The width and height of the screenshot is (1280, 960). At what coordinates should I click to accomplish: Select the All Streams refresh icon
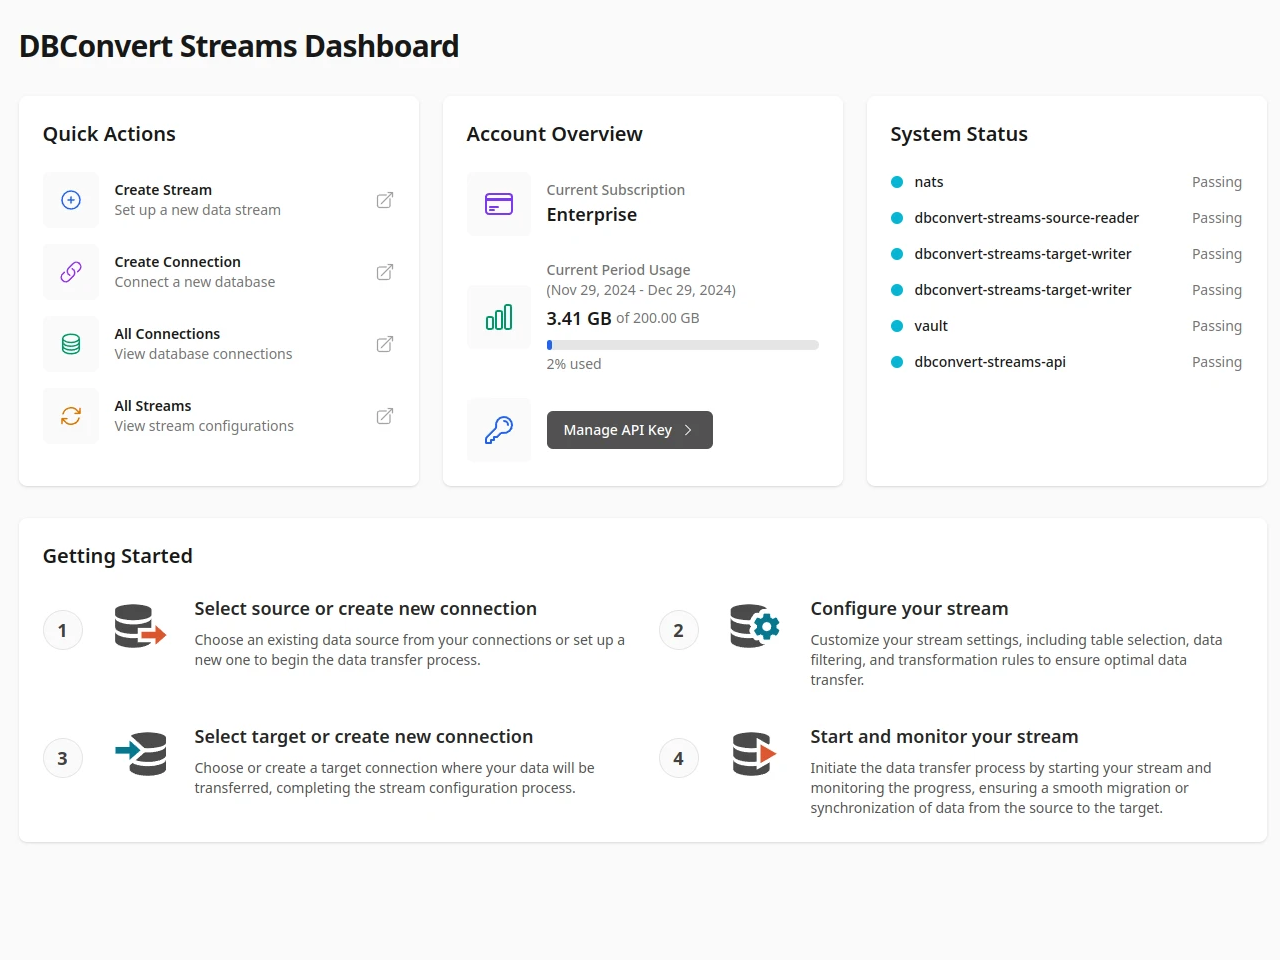[x=70, y=416]
